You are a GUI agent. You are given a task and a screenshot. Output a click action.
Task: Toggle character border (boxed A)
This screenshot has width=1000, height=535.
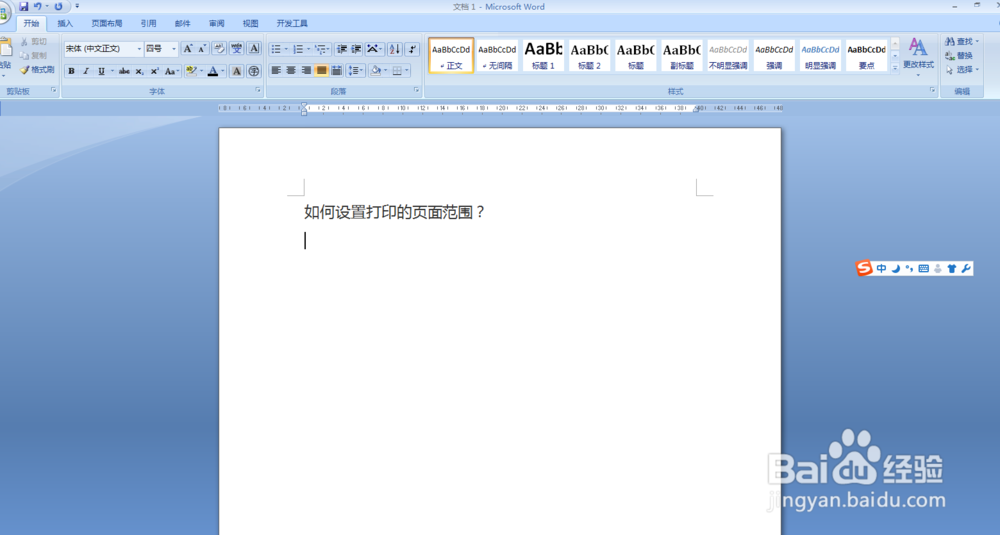tap(254, 48)
